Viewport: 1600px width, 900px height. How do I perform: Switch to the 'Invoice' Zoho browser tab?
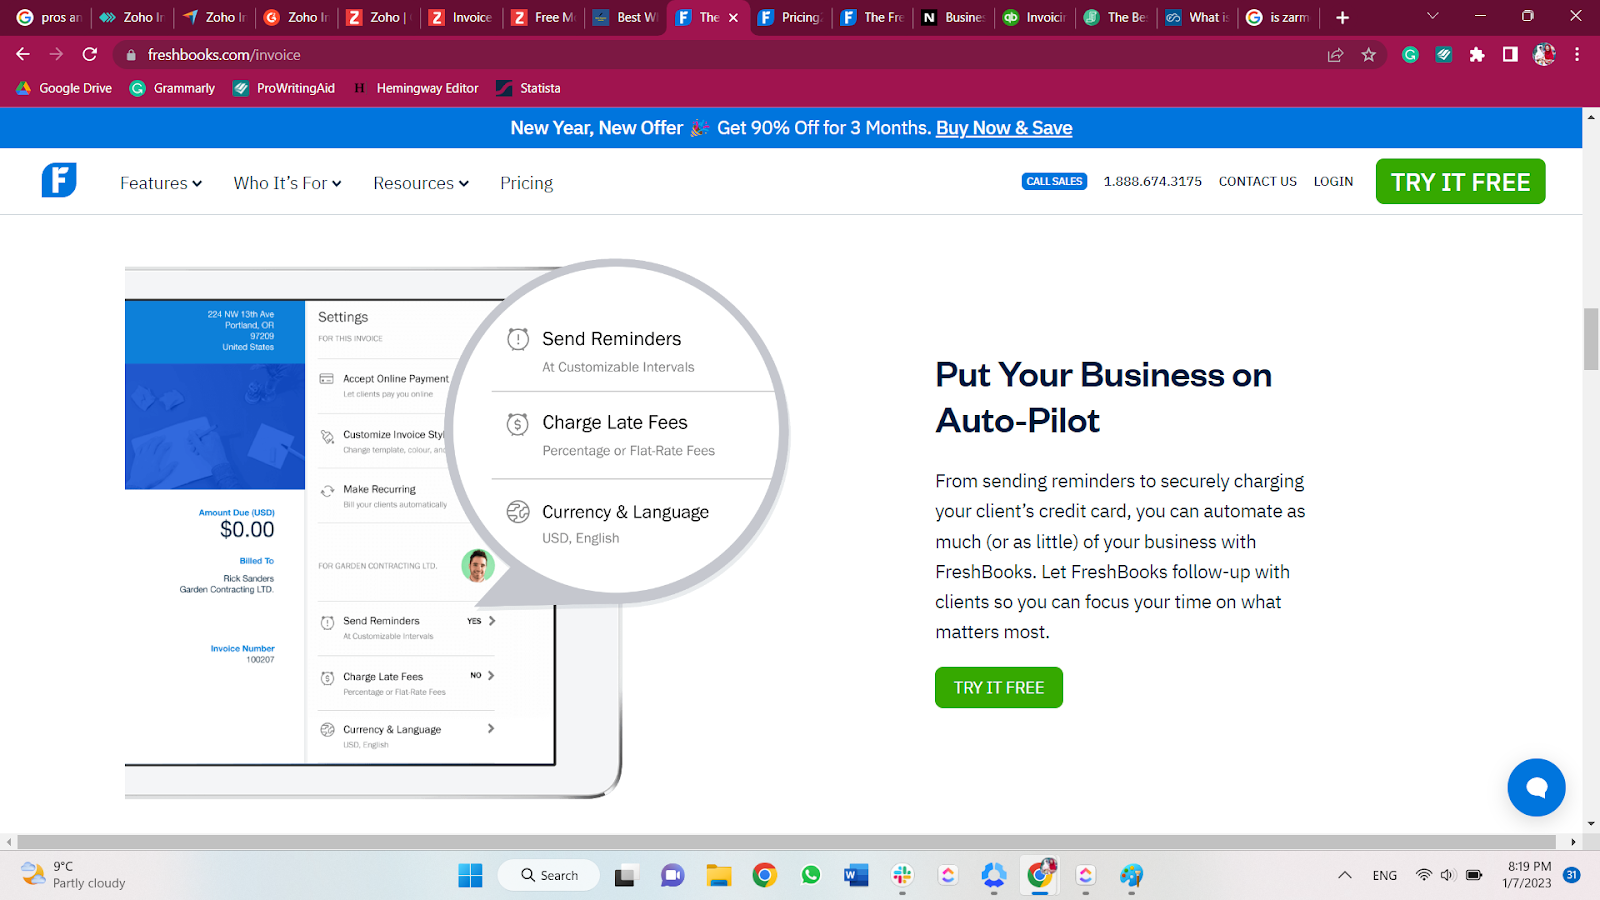pos(461,17)
